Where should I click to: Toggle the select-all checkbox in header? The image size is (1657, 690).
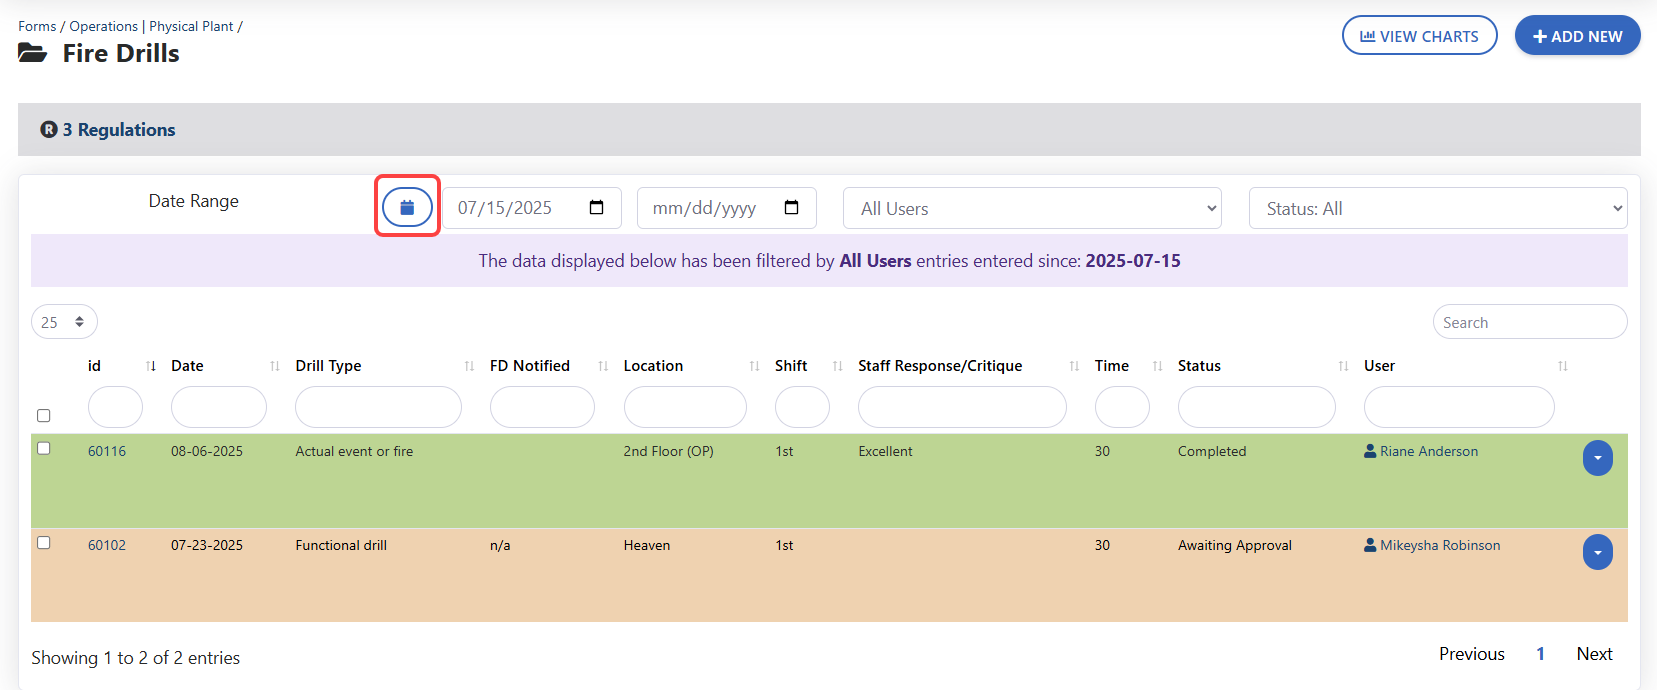(x=43, y=415)
